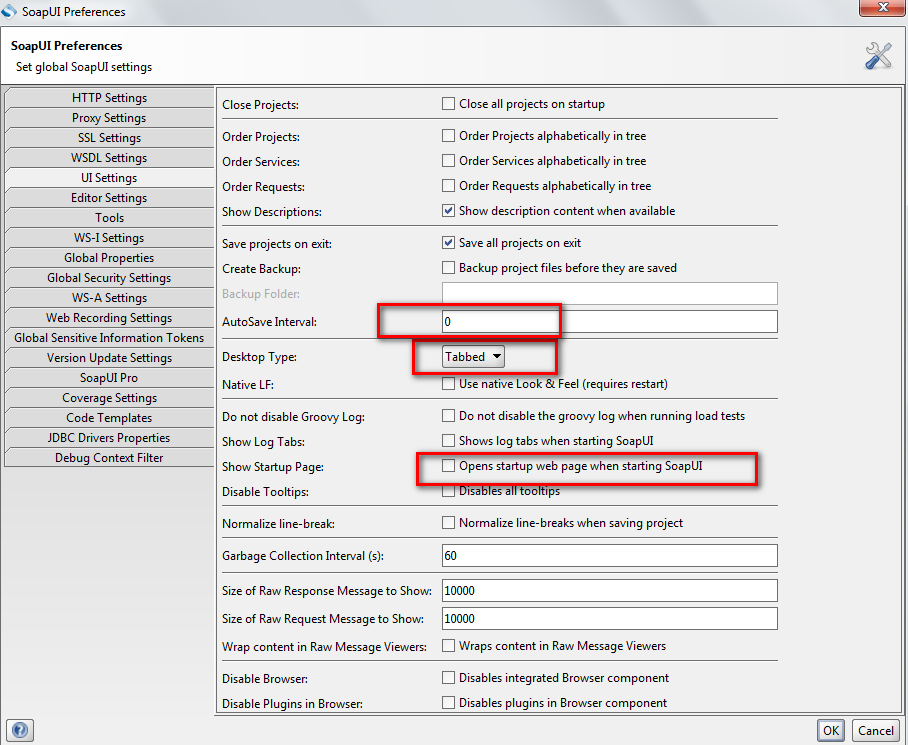Check Disables integrated Browser component
This screenshot has width=908, height=745.
pyautogui.click(x=448, y=677)
